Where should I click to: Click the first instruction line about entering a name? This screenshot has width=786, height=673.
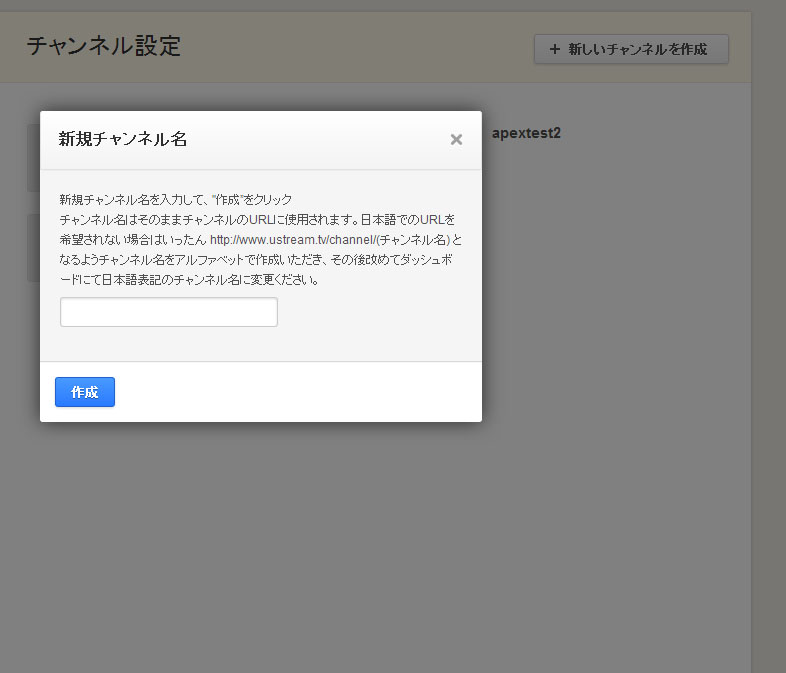pyautogui.click(x=176, y=199)
